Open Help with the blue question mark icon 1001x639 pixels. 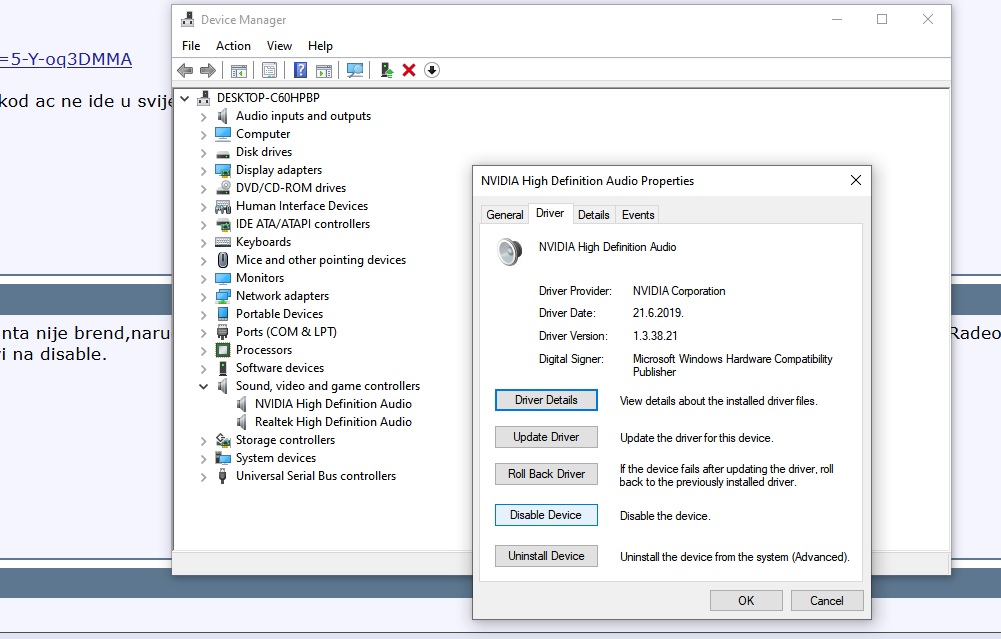point(300,70)
